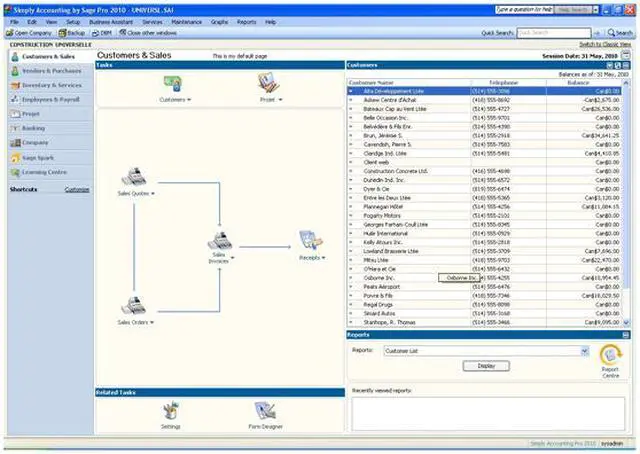Open the File menu
640x454 pixels.
coord(14,22)
